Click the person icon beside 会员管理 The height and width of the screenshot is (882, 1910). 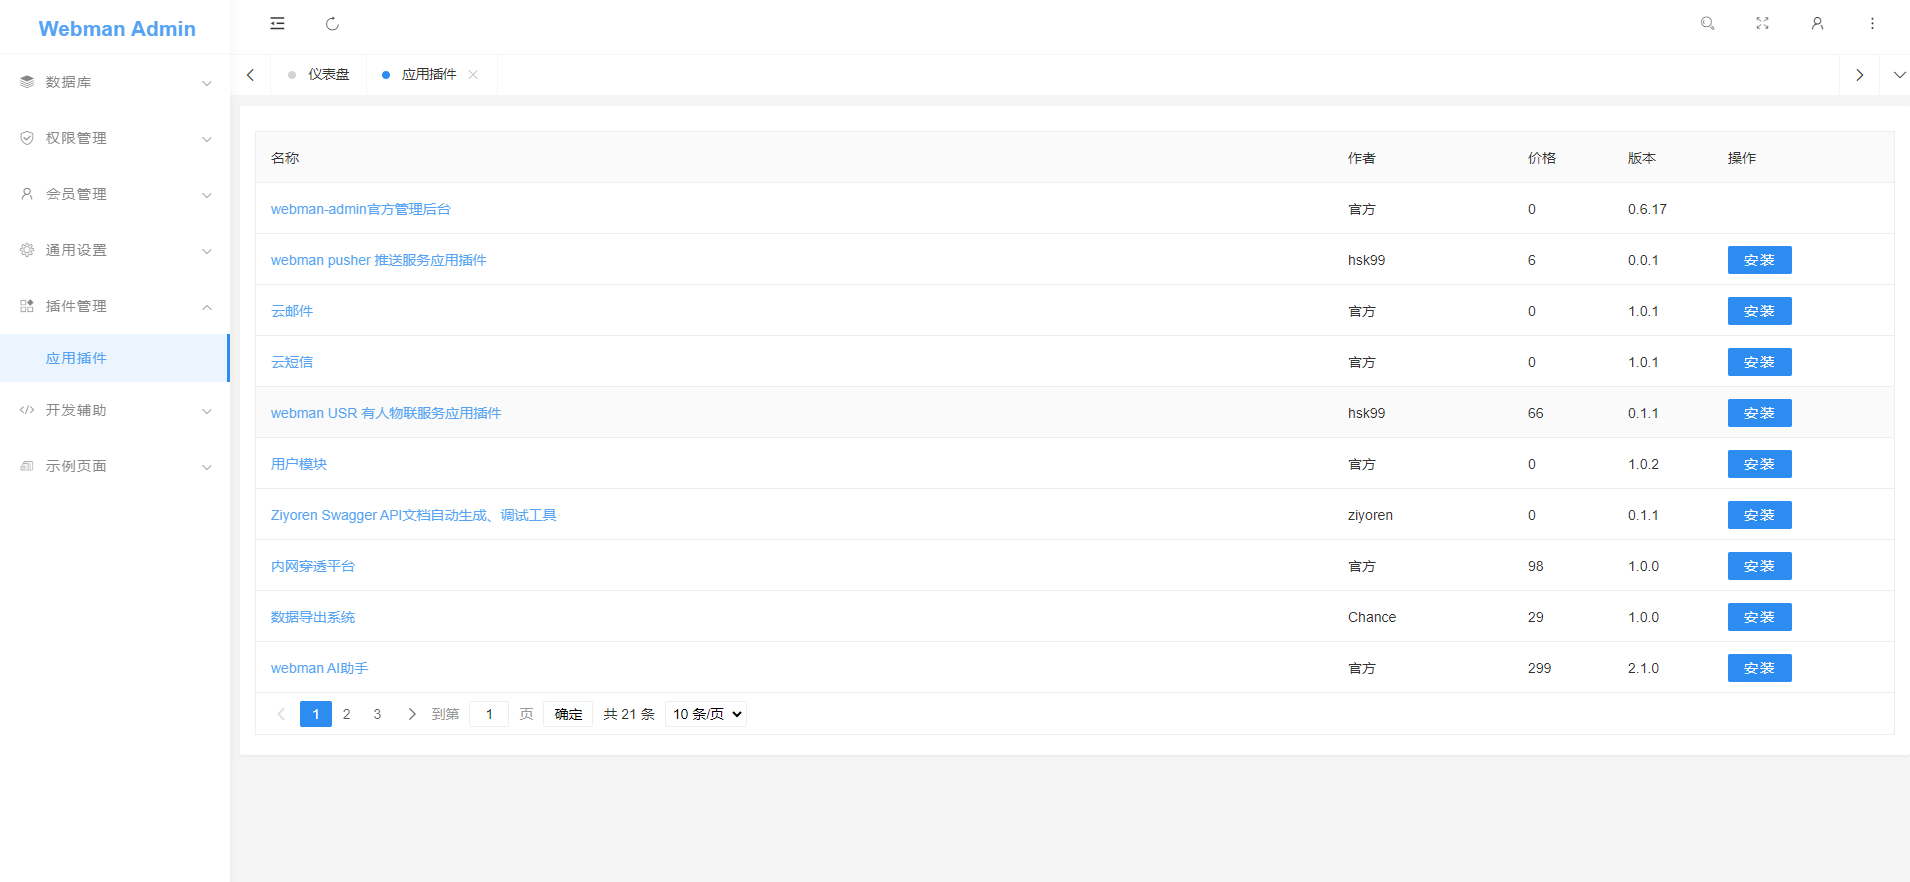click(x=27, y=194)
